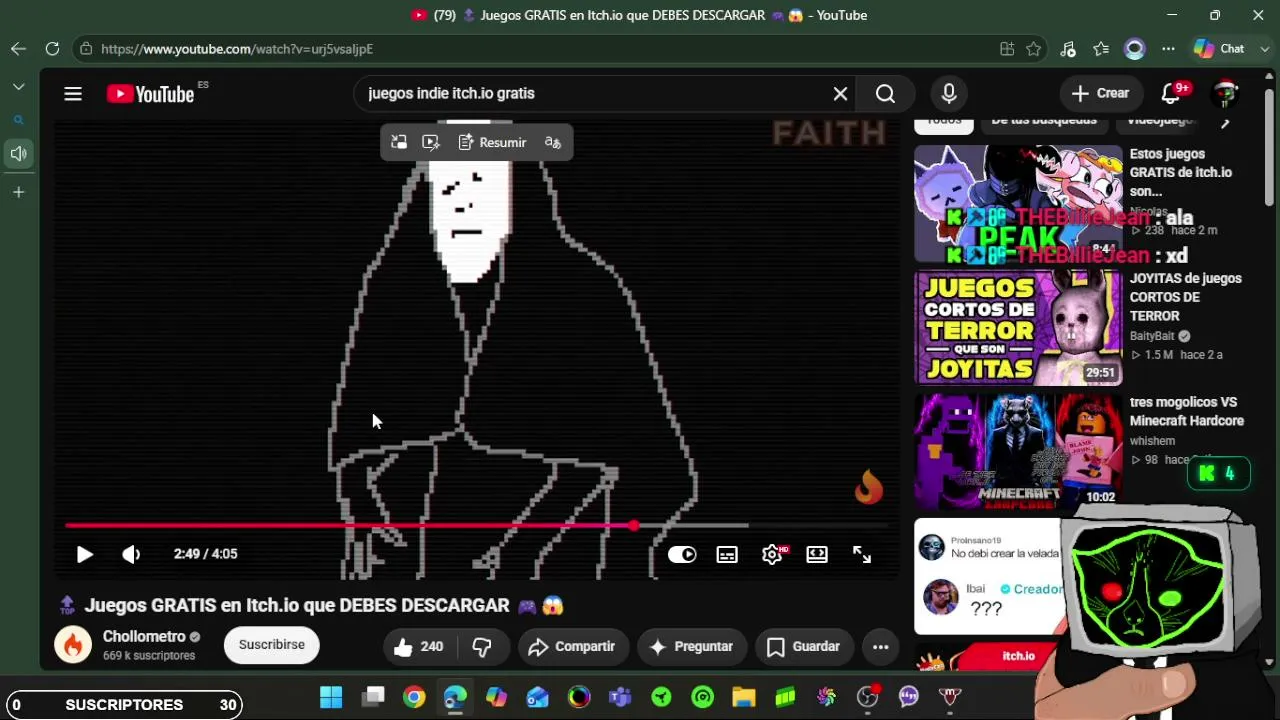Open Google Chrome from the taskbar
Image resolution: width=1280 pixels, height=720 pixels.
[x=414, y=697]
